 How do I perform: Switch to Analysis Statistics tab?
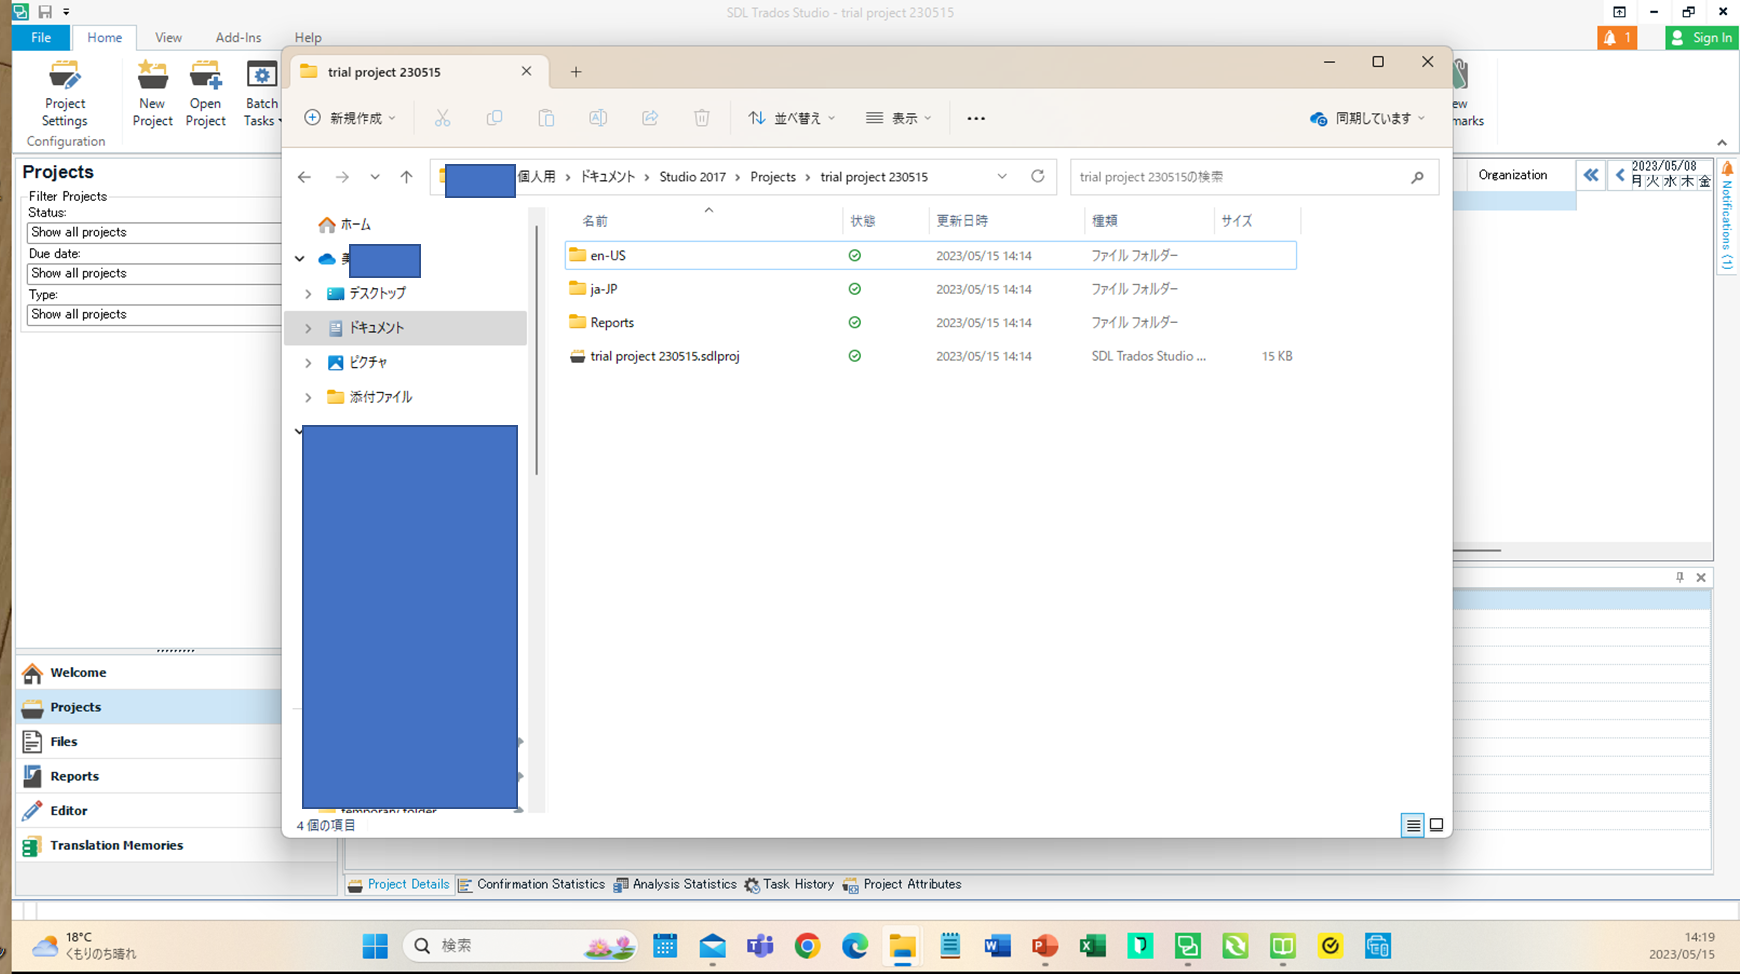pyautogui.click(x=675, y=885)
